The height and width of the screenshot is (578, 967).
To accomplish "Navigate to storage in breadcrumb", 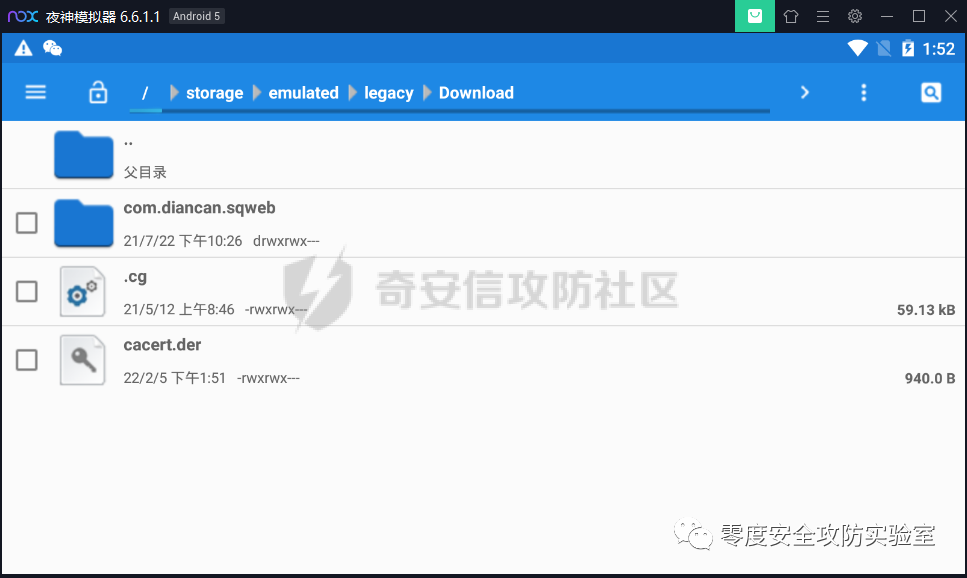I will click(x=215, y=93).
